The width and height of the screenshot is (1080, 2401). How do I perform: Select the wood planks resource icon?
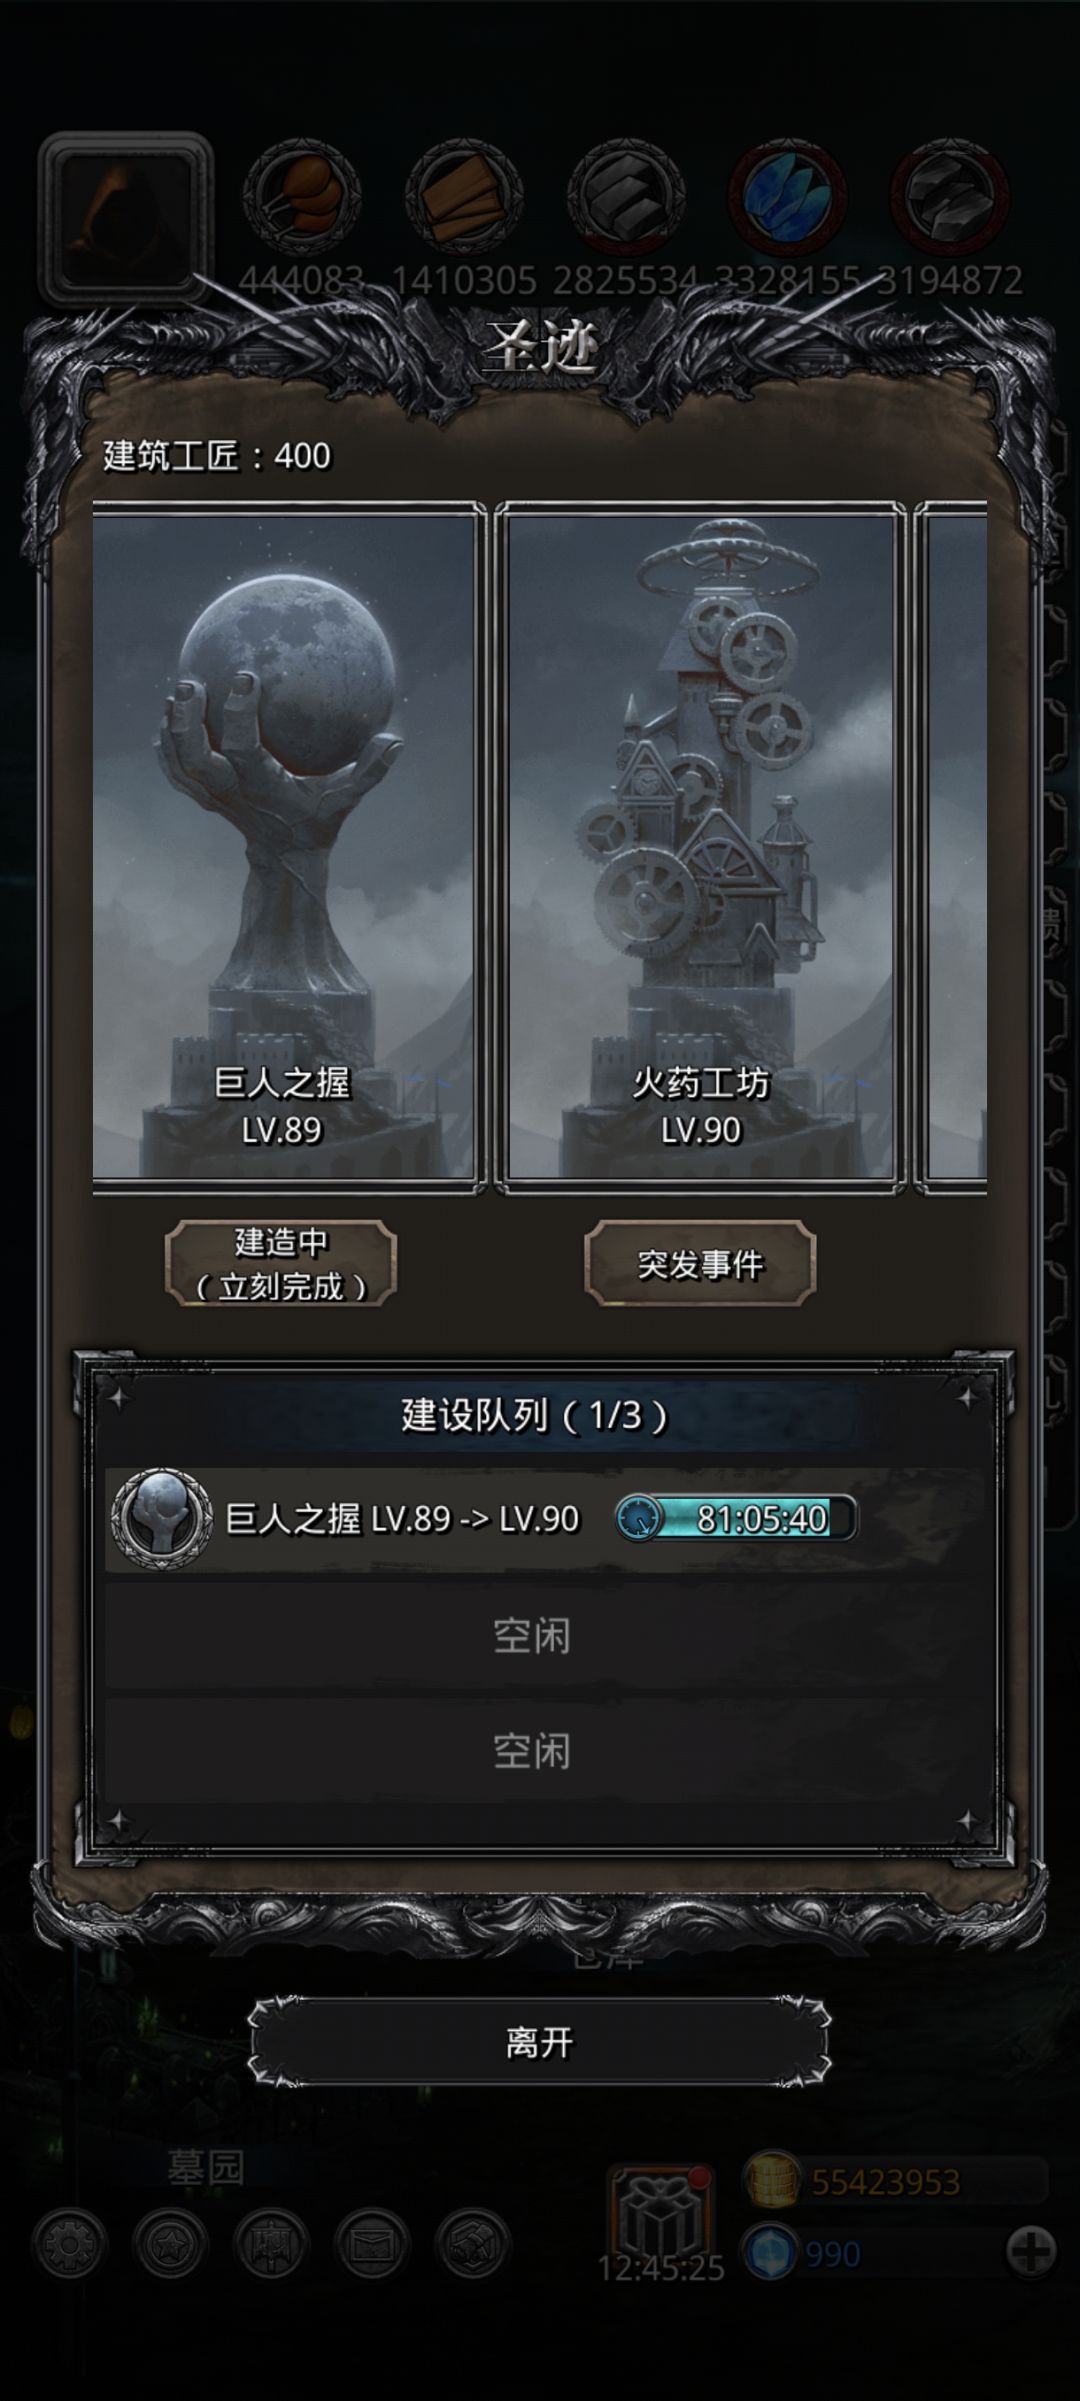click(x=464, y=197)
